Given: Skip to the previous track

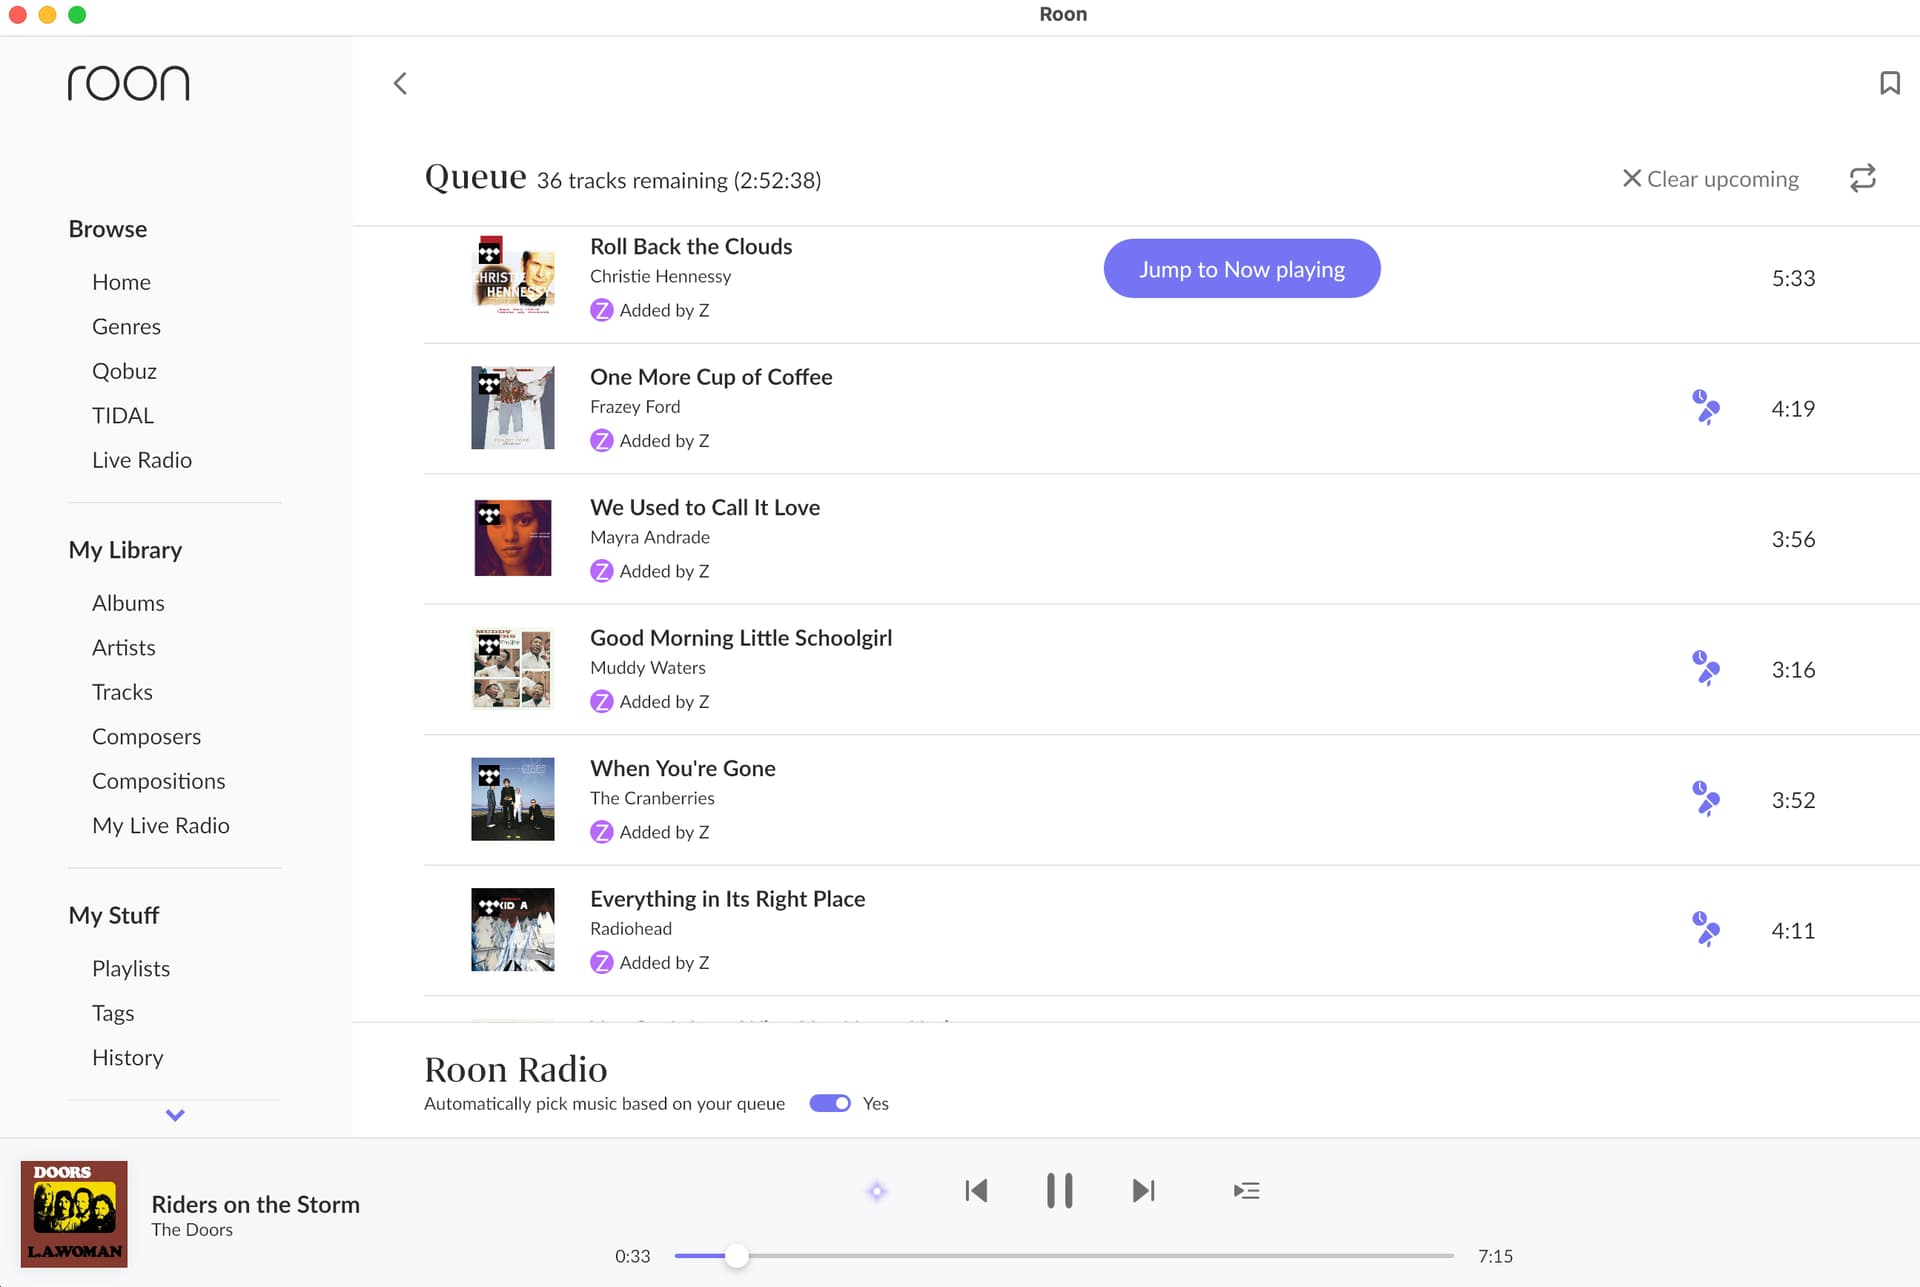Looking at the screenshot, I should click(976, 1191).
